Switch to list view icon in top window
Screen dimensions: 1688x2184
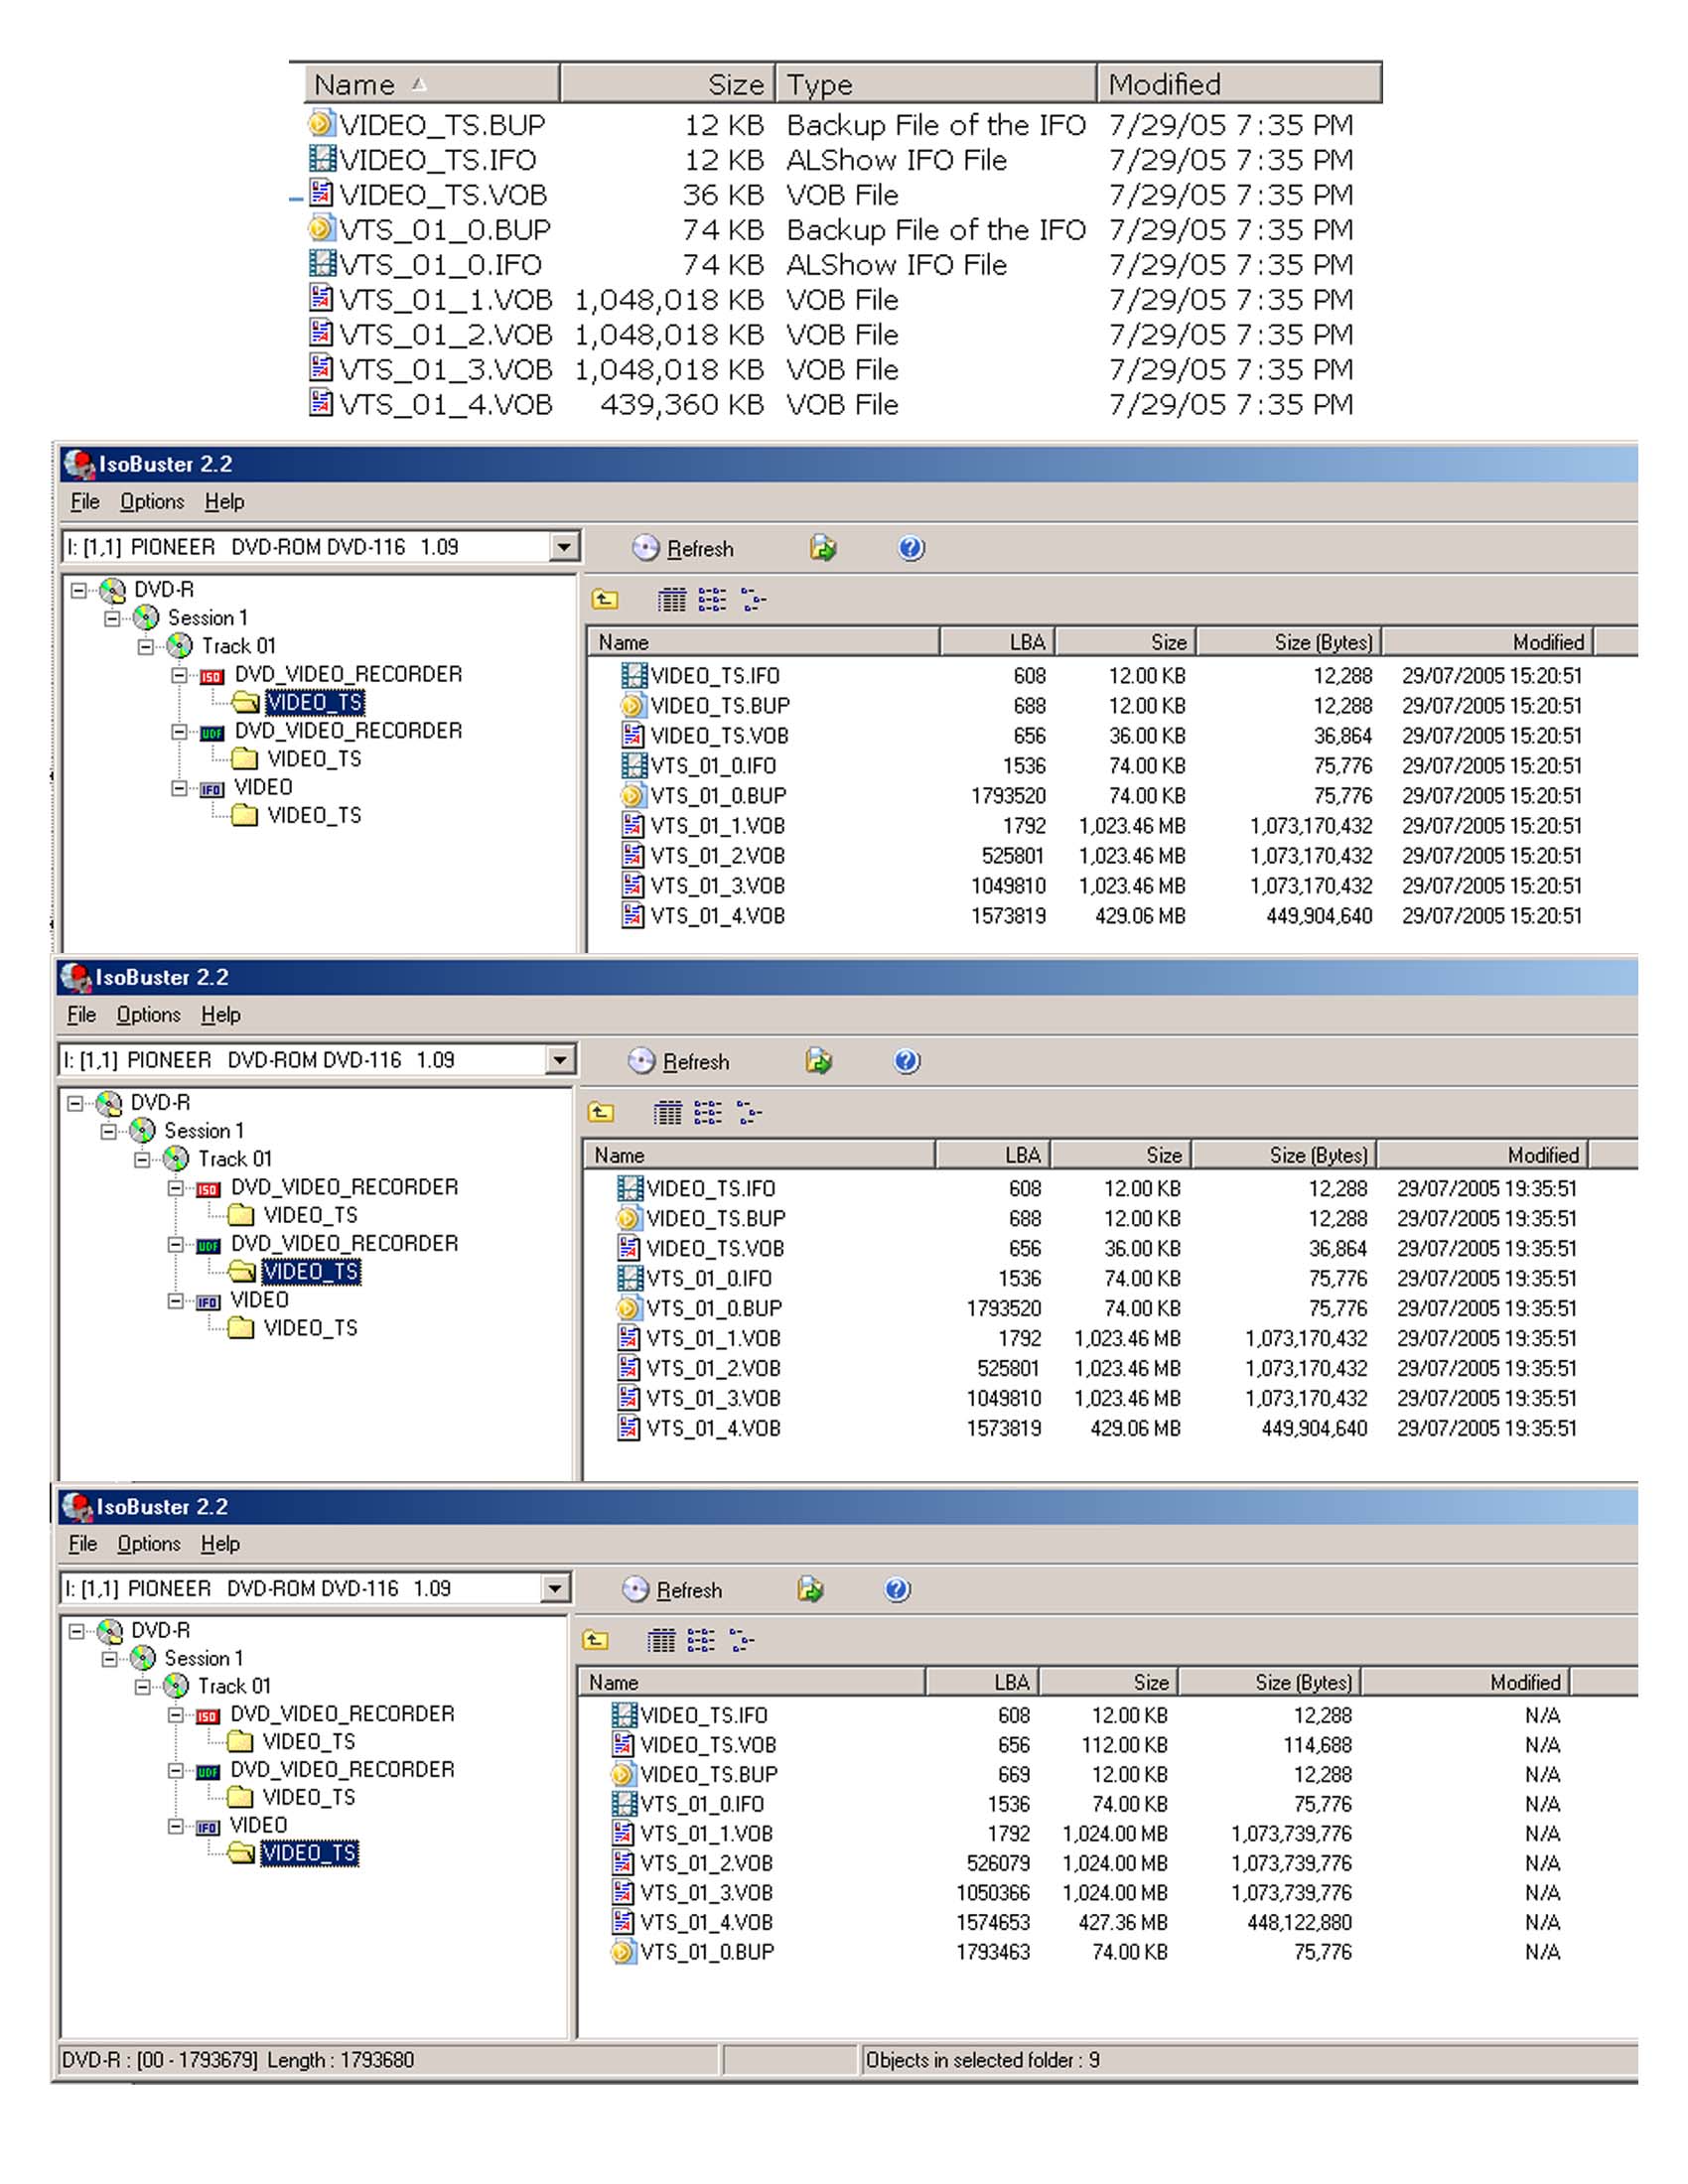tap(712, 600)
